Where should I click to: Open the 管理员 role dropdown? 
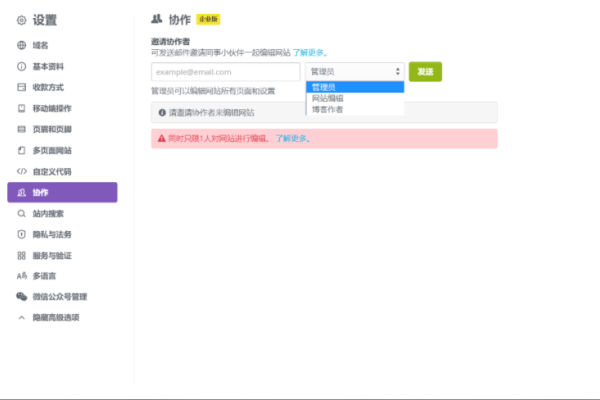coord(355,72)
